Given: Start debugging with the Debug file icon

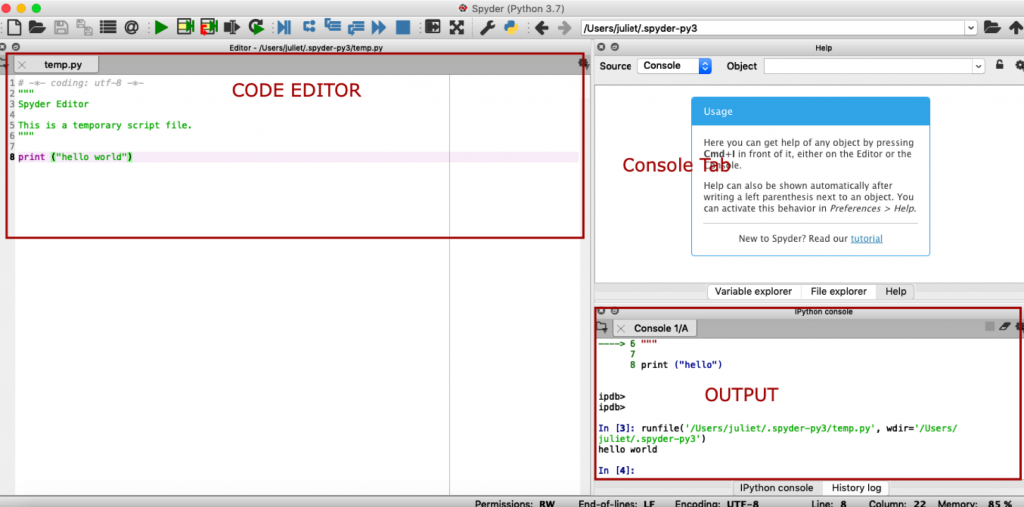Looking at the screenshot, I should click(x=284, y=28).
